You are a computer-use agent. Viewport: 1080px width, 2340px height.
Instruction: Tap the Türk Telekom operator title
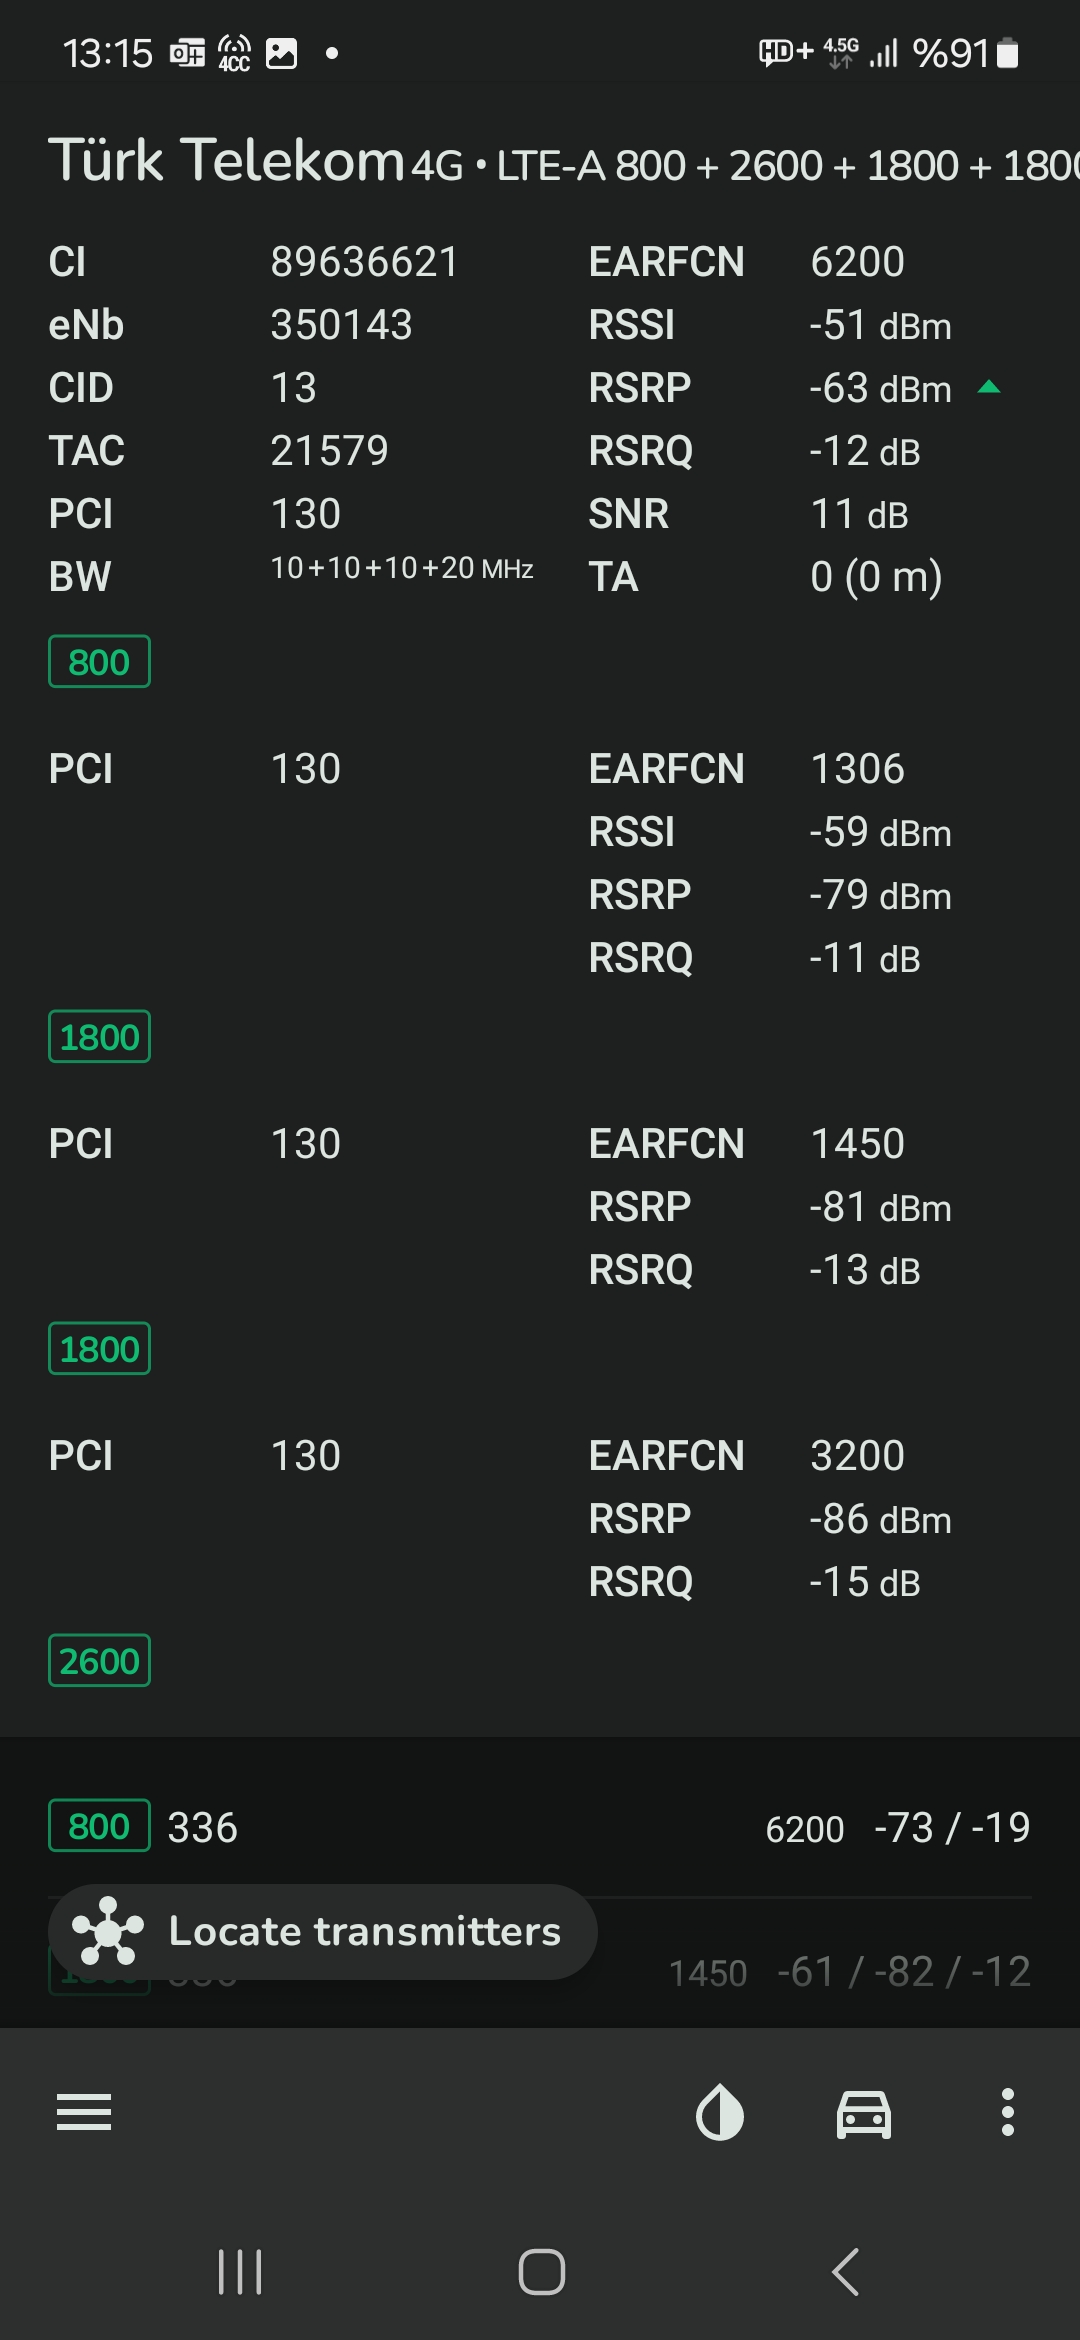pyautogui.click(x=226, y=160)
